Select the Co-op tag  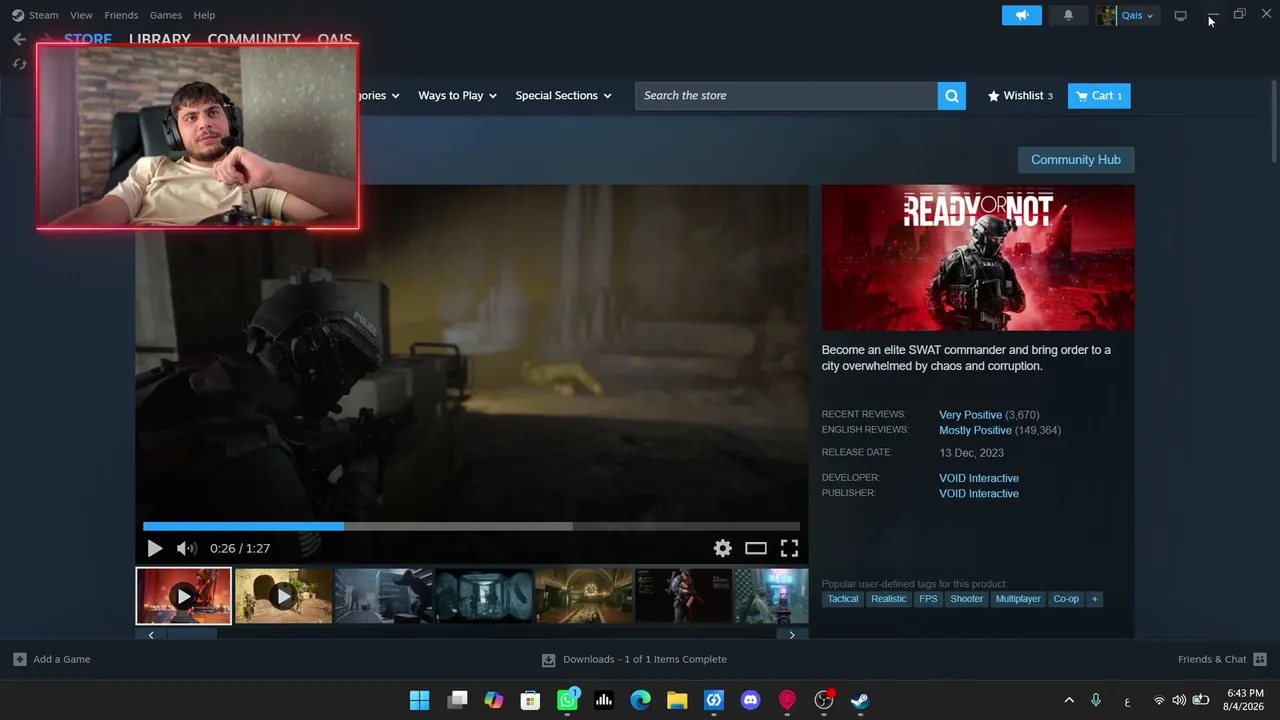[x=1066, y=599]
